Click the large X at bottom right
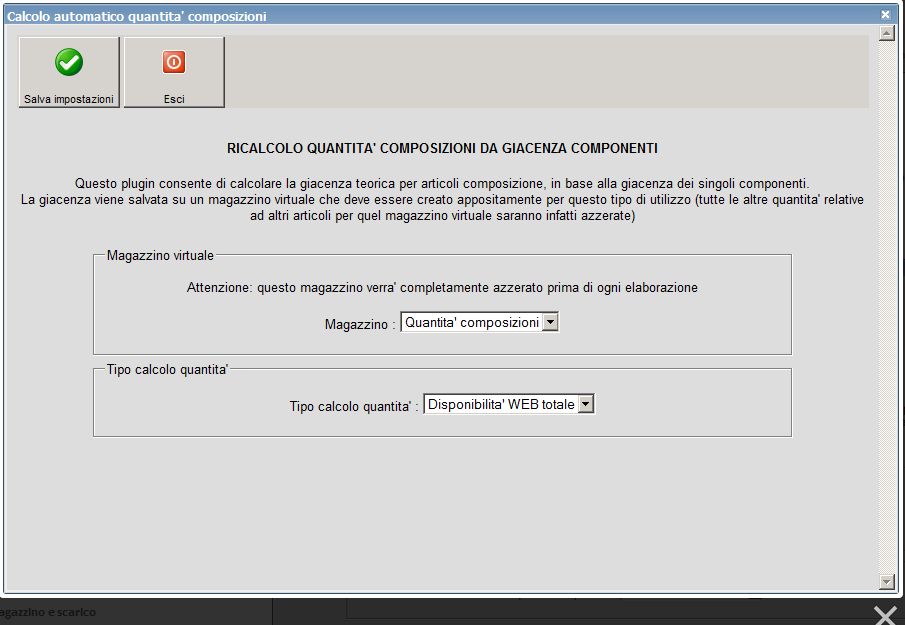This screenshot has height=625, width=905. 885,615
